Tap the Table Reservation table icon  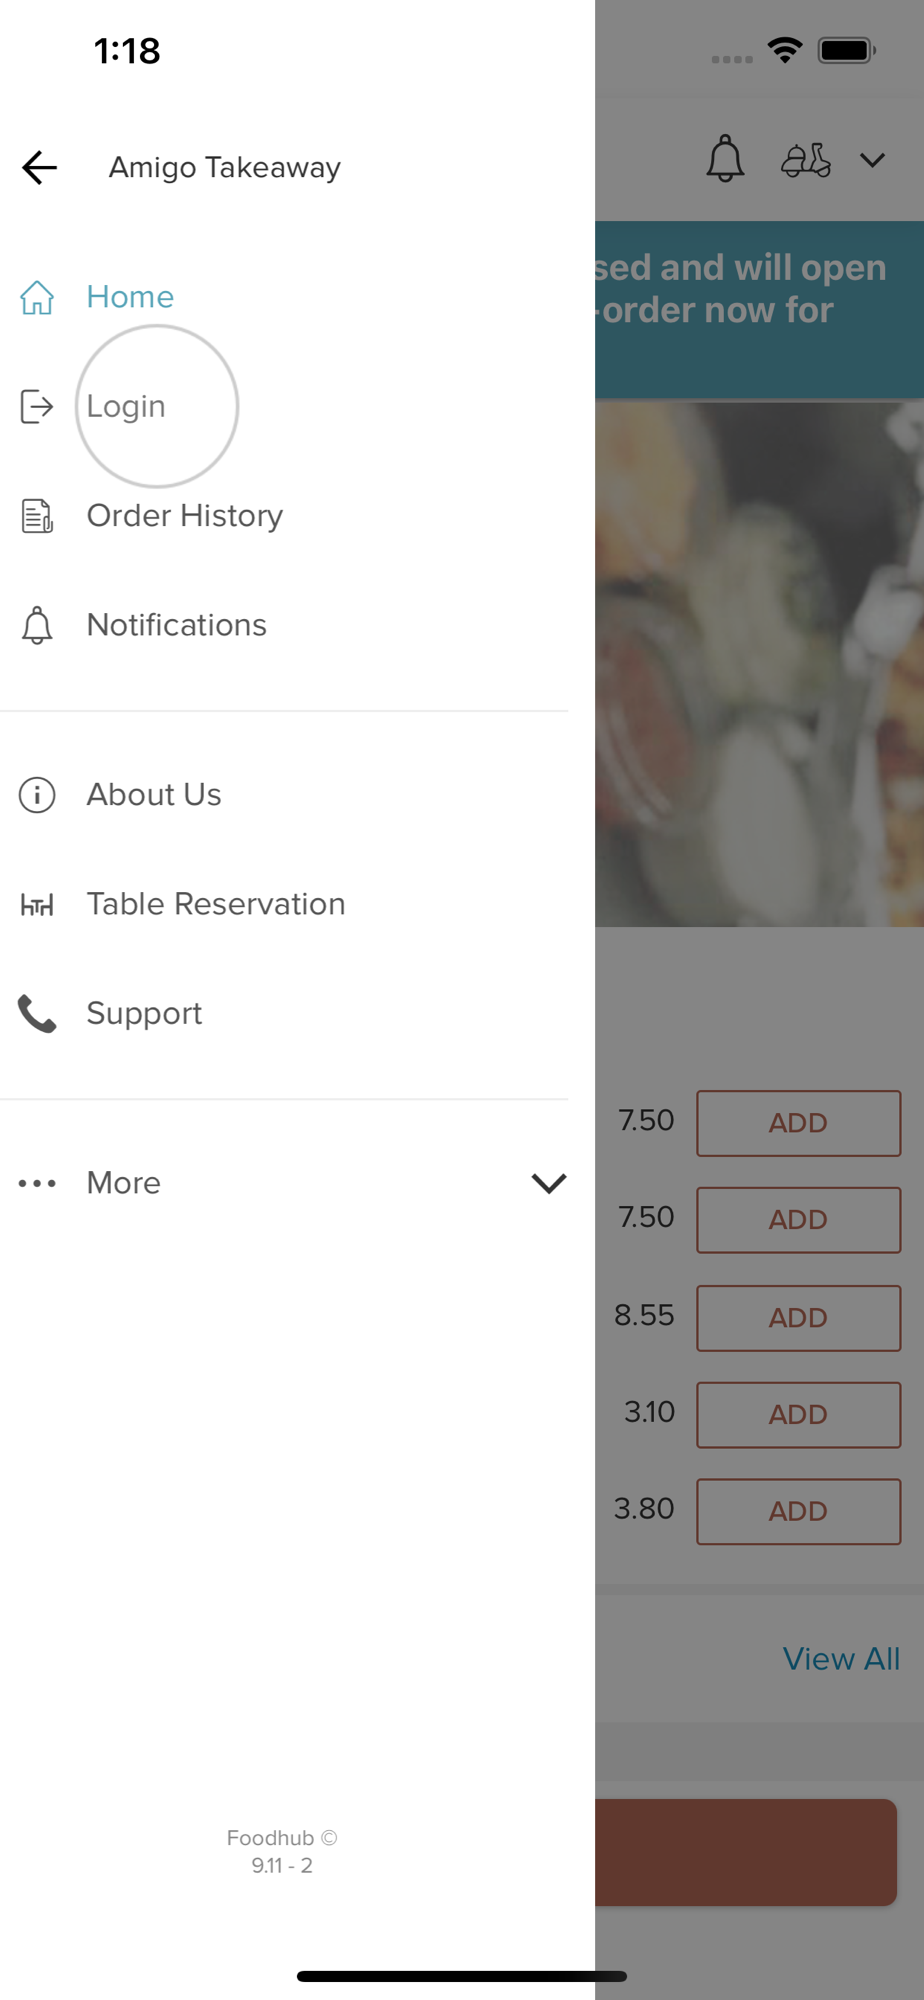click(x=37, y=905)
